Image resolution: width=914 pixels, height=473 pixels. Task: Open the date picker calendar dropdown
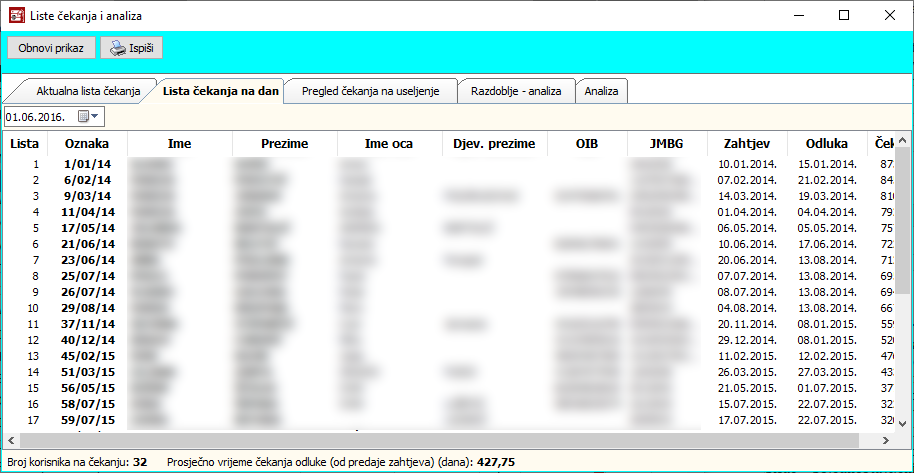tap(88, 117)
